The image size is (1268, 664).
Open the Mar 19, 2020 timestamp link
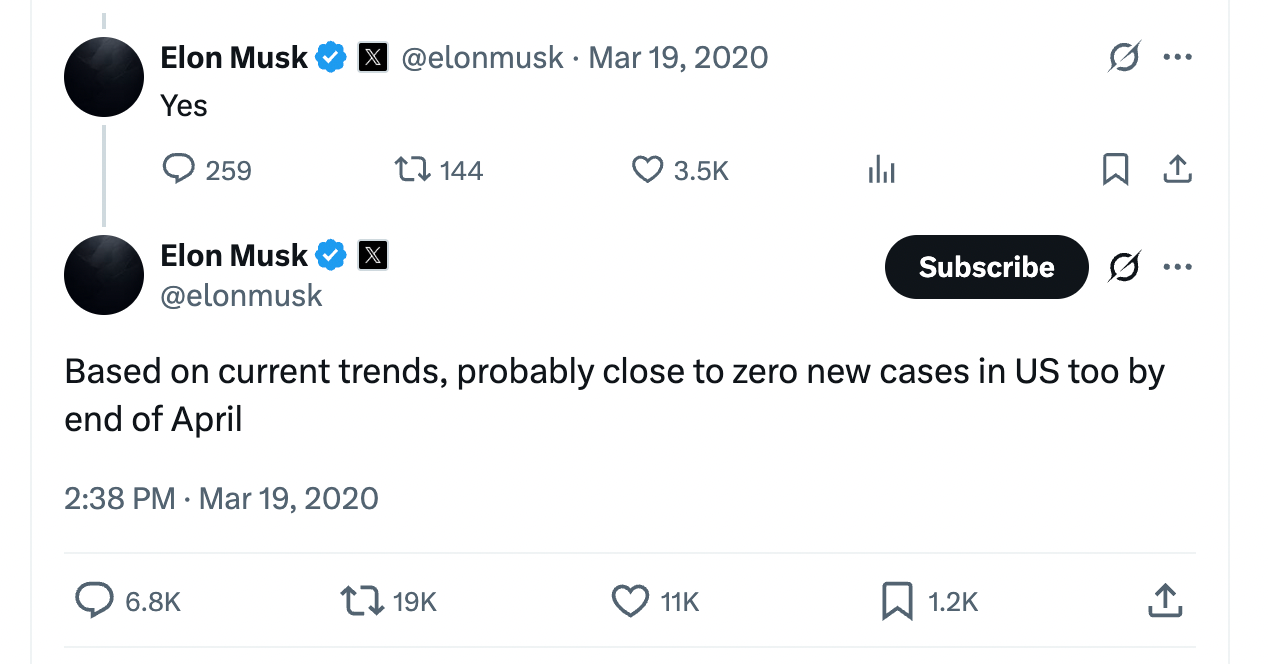(x=678, y=57)
